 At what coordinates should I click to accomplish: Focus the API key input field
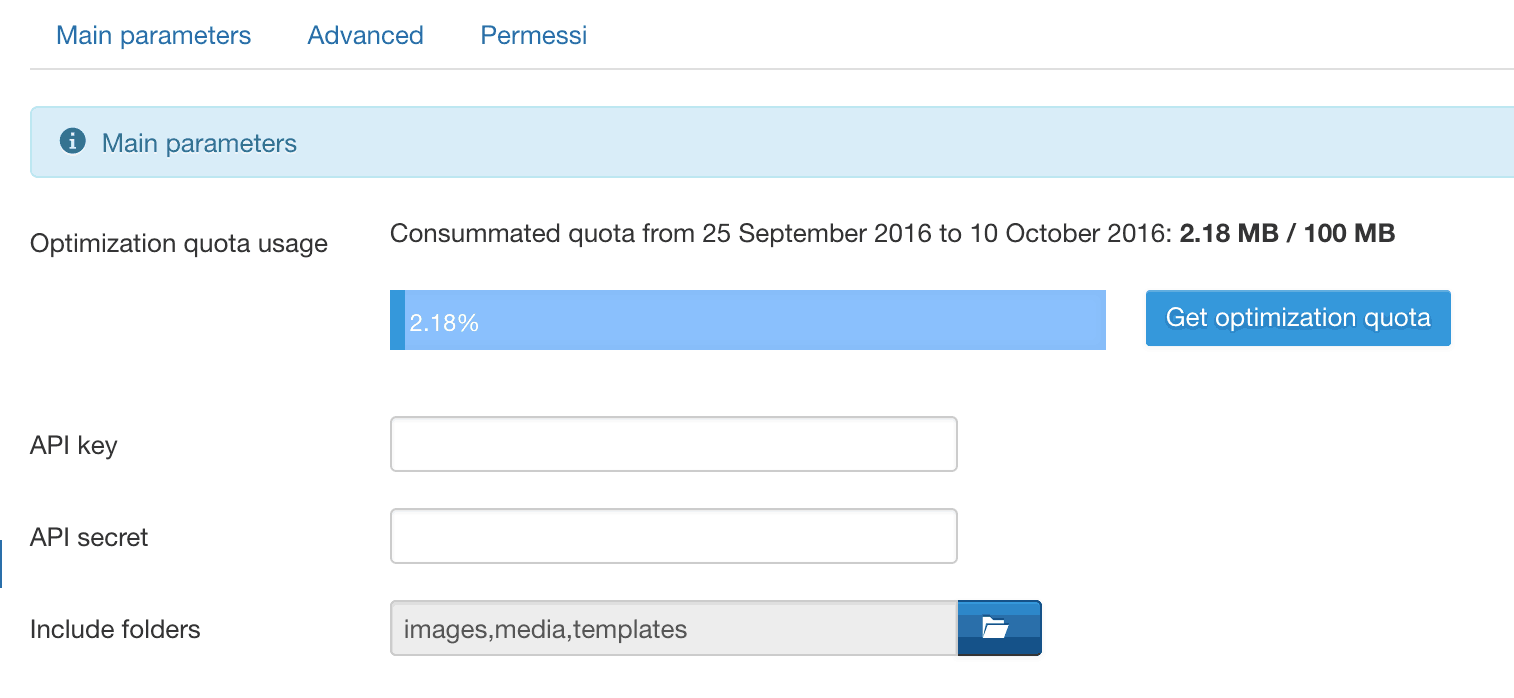[x=674, y=444]
